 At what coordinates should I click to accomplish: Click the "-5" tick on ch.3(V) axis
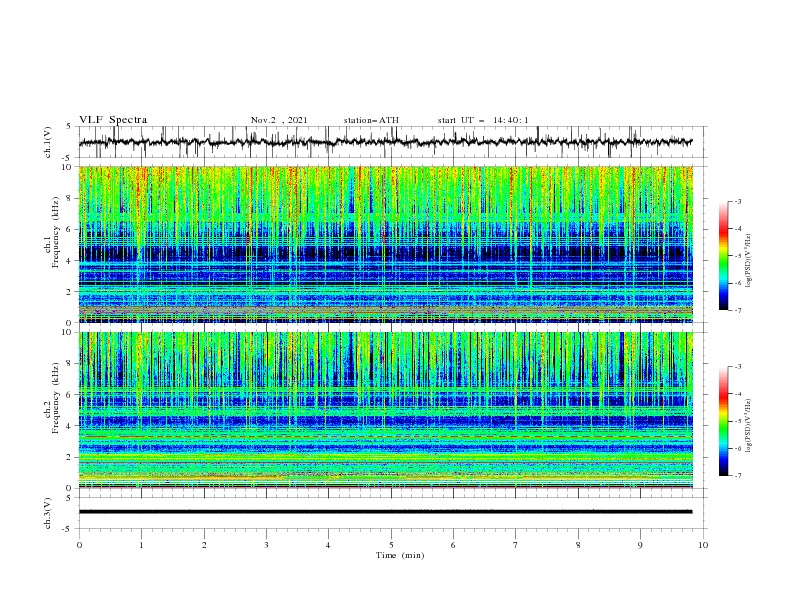67,529
